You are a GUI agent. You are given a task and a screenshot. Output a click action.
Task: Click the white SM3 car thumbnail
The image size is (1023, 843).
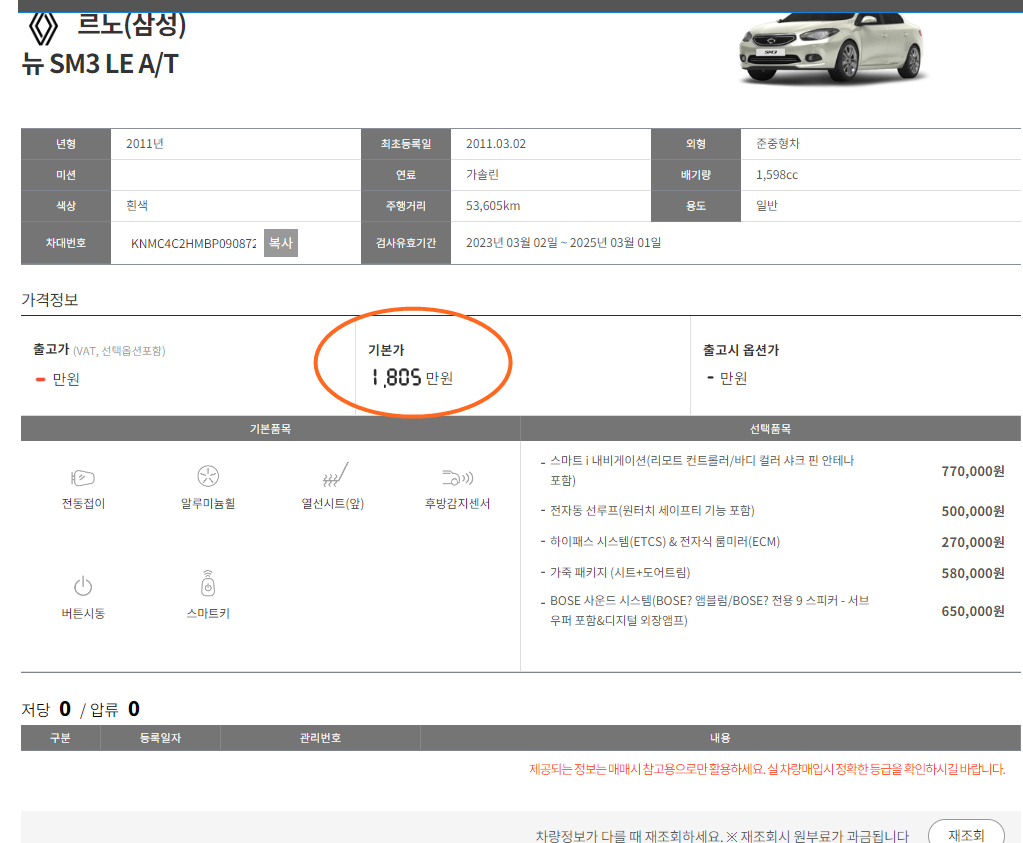[831, 48]
